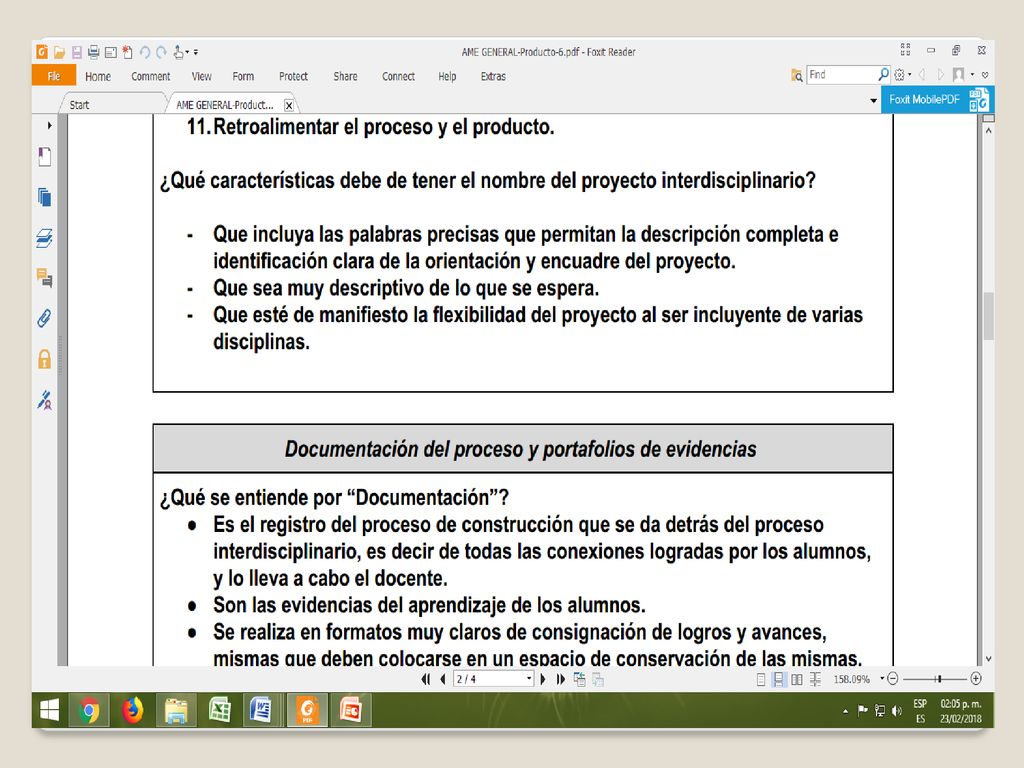1024x768 pixels.
Task: Open the Digital Signatures panel
Action: [44, 400]
